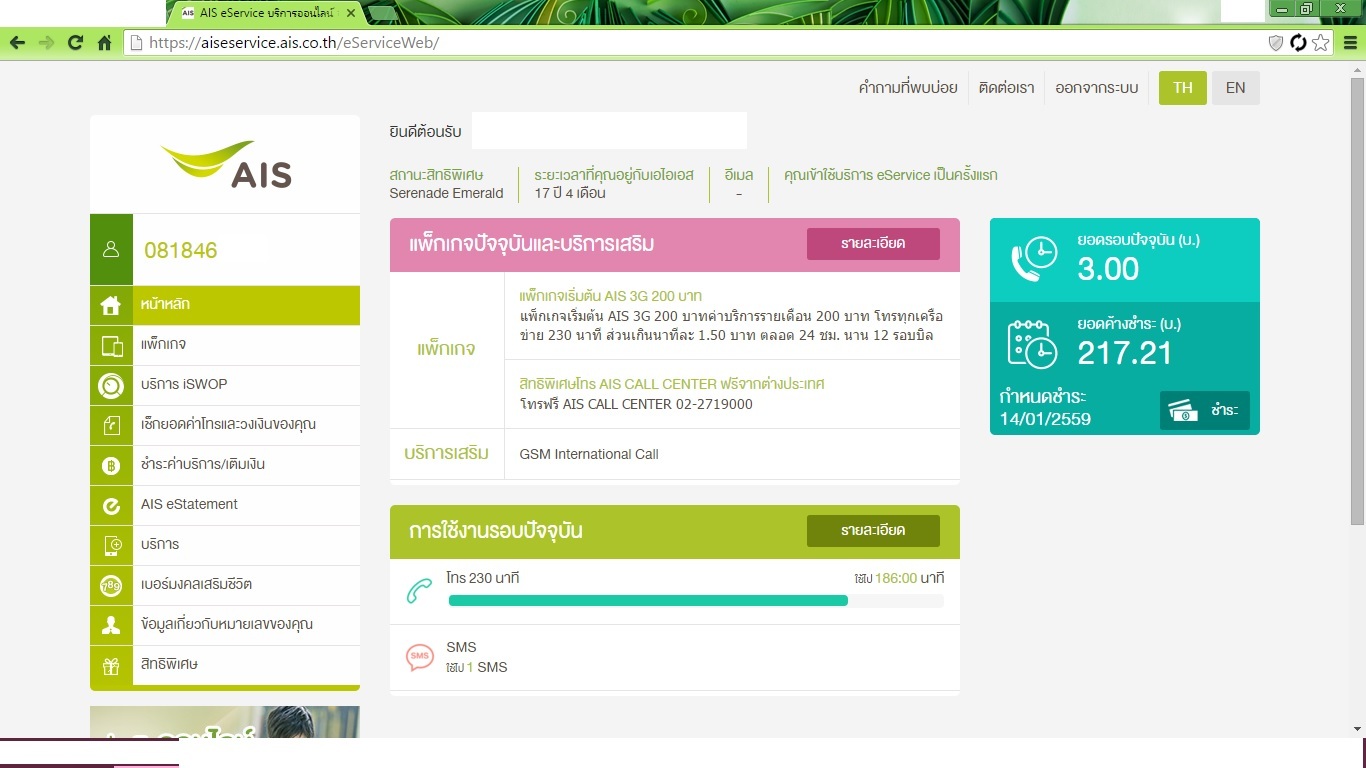Viewport: 1366px width, 768px height.
Task: Click the phone-plus icon for บริการ
Action: 111,545
